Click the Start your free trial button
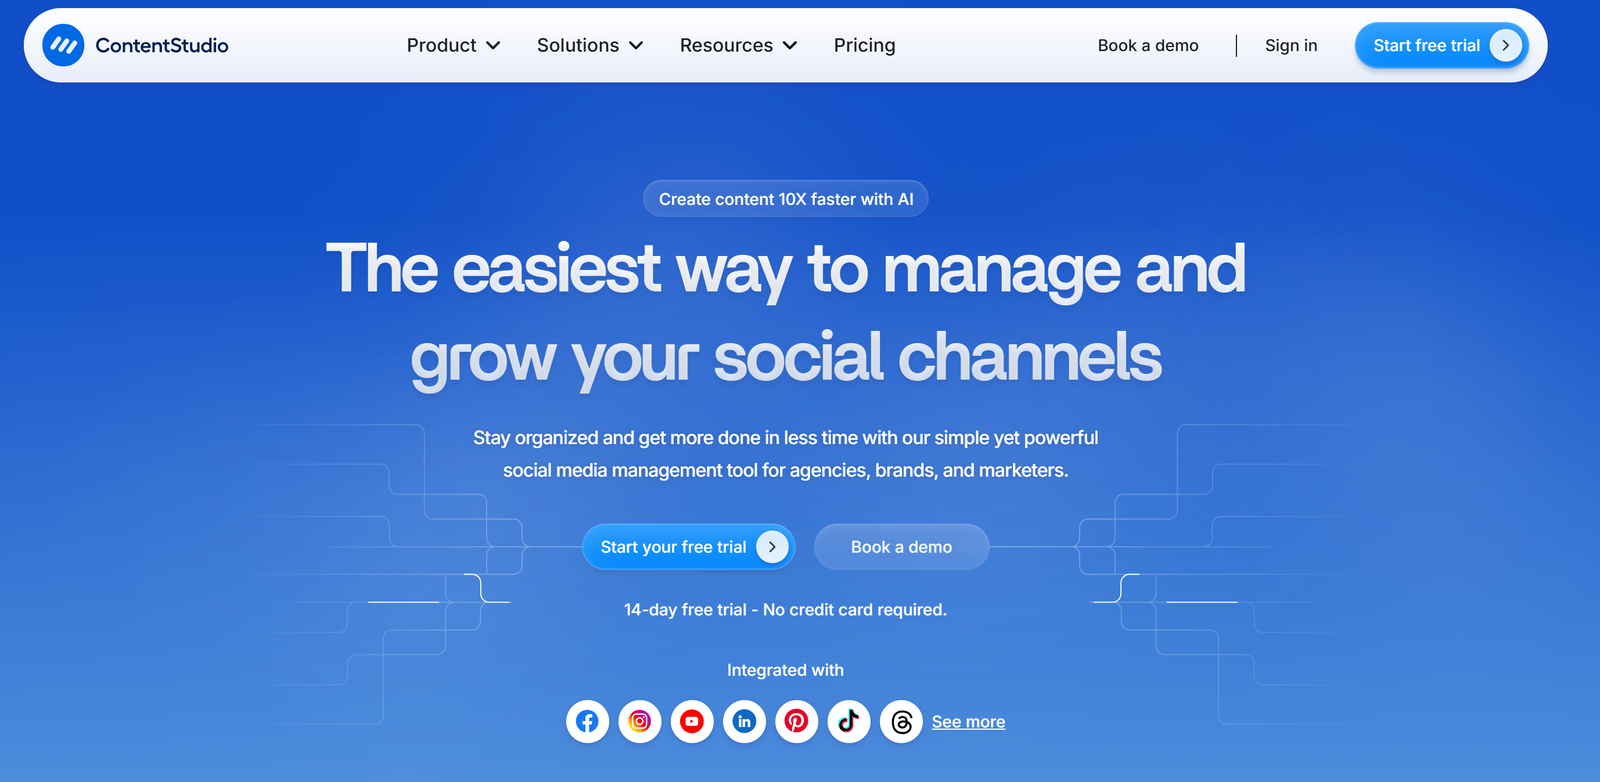The height and width of the screenshot is (782, 1600). 688,547
